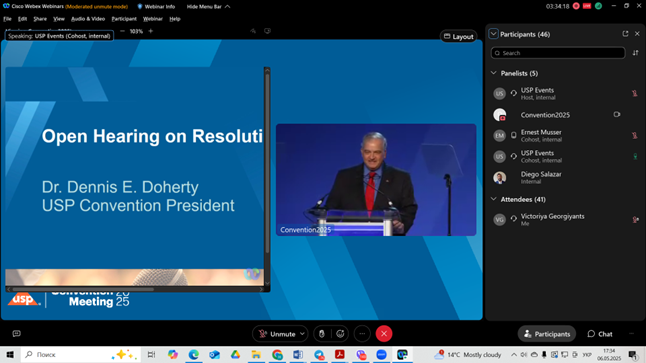Open the Layout options button
This screenshot has width=646, height=363.
pyautogui.click(x=458, y=37)
